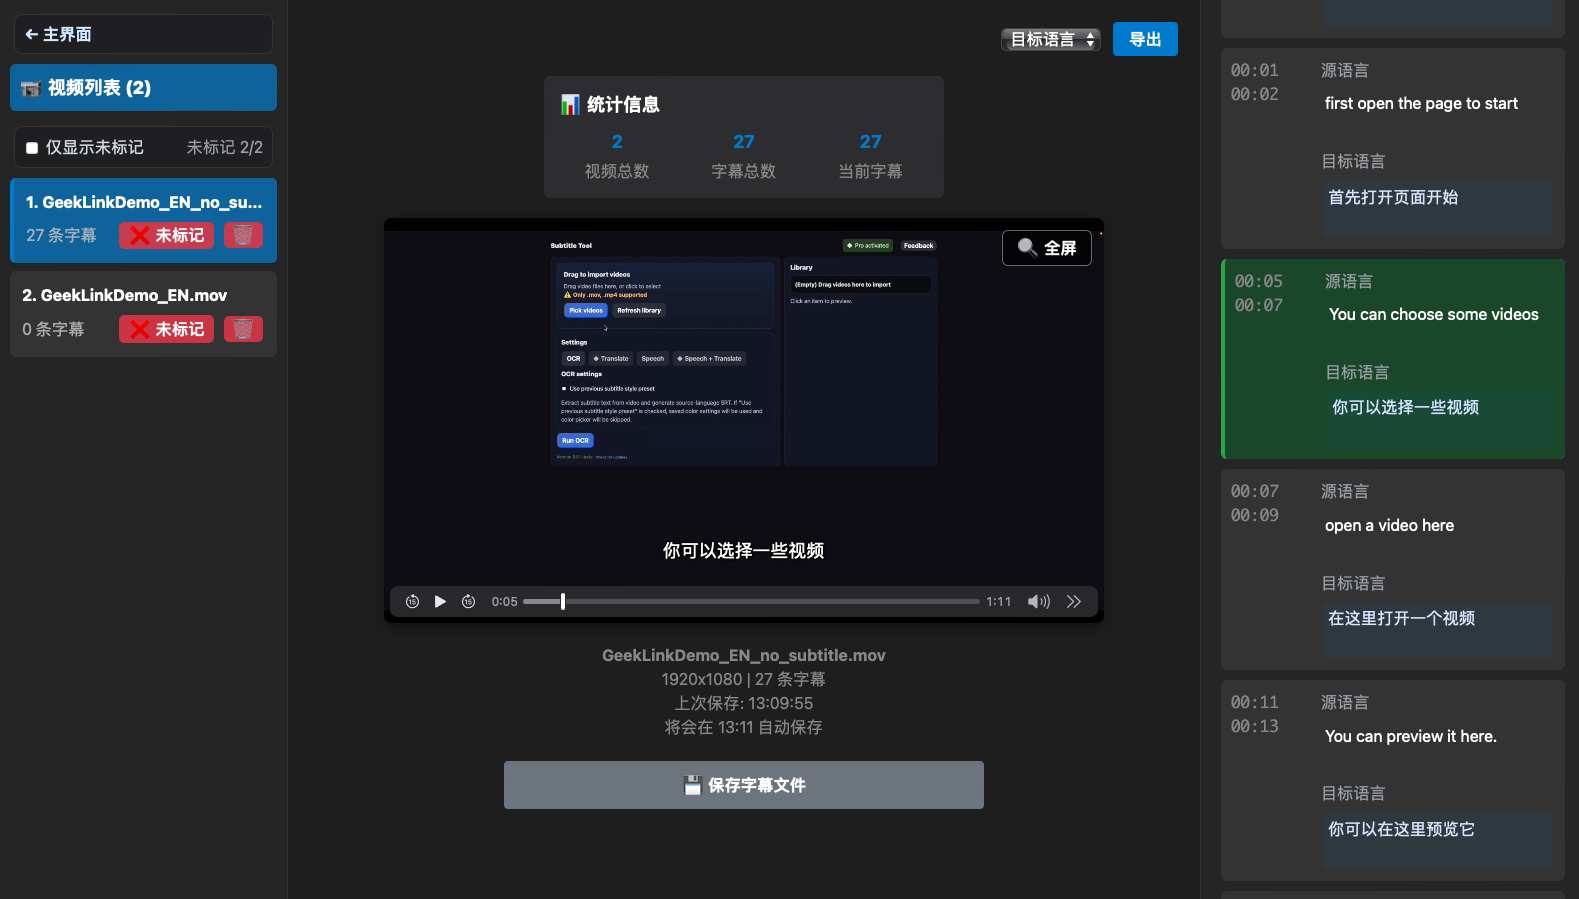Mute the video volume speaker icon
The width and height of the screenshot is (1579, 899).
1038,601
